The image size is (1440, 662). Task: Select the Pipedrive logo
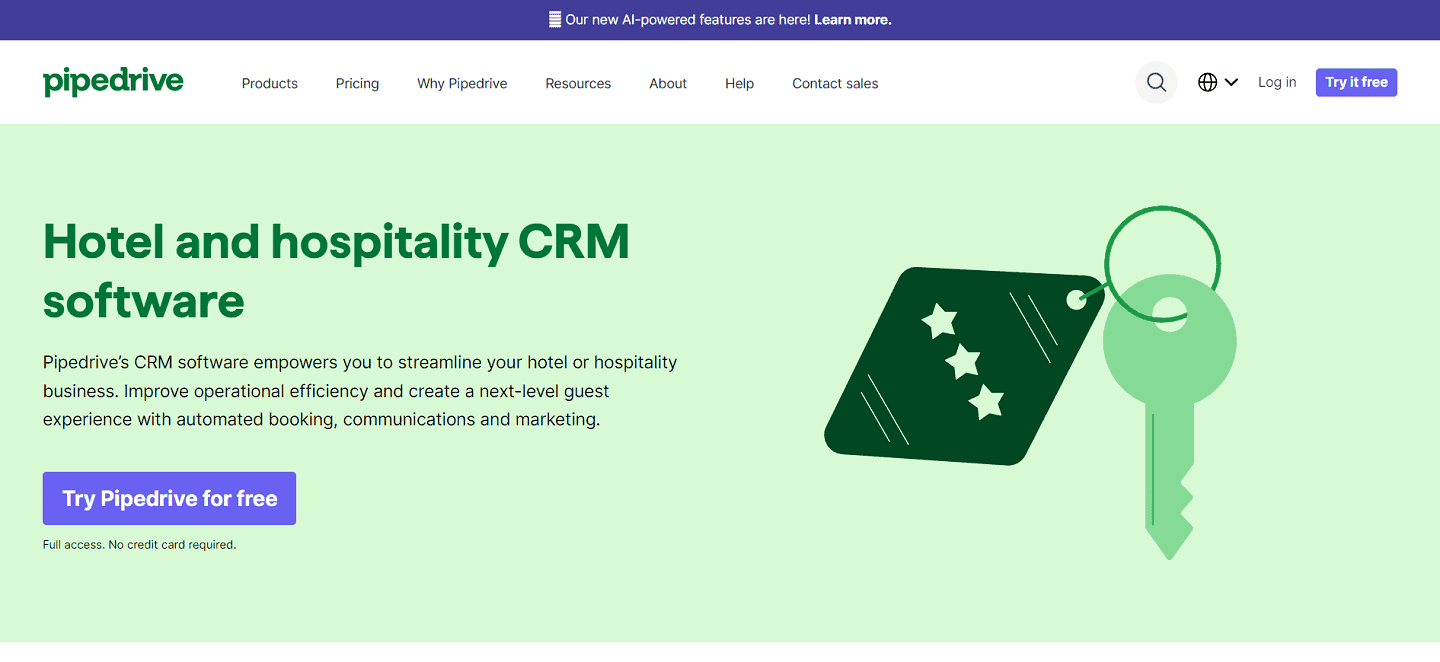pos(113,81)
